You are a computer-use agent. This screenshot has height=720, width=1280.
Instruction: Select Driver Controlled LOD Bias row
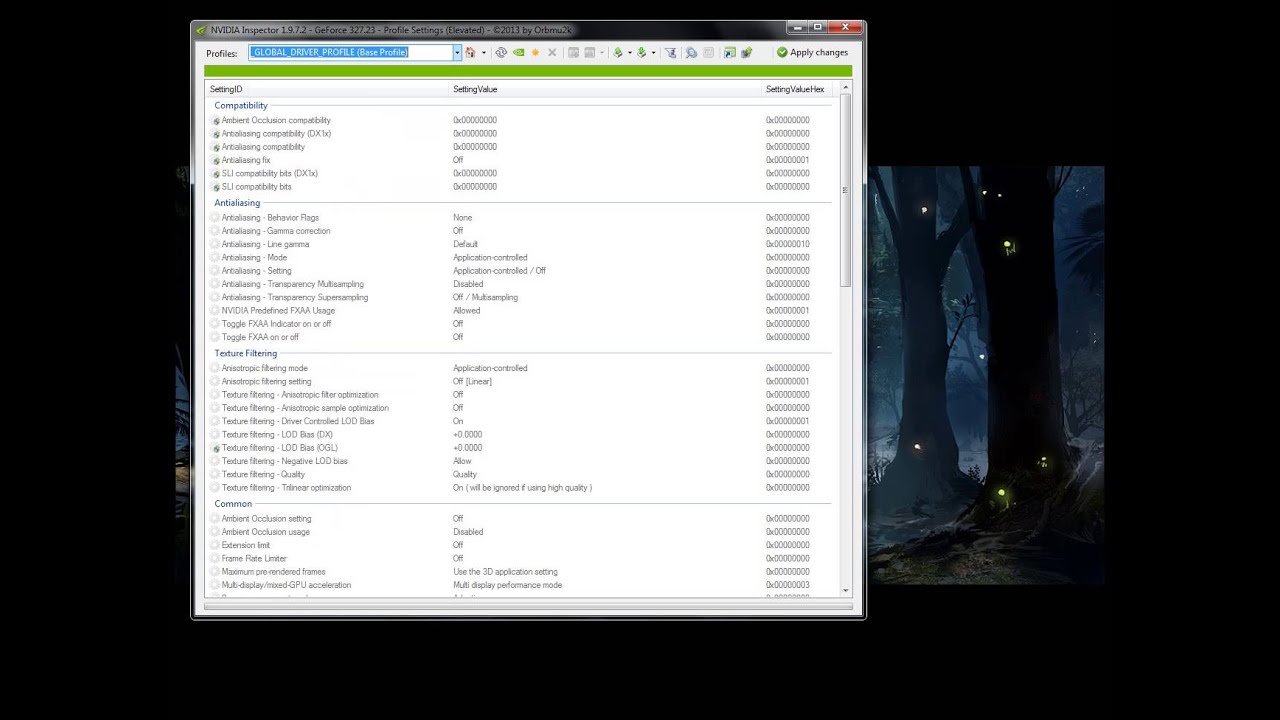coord(520,421)
